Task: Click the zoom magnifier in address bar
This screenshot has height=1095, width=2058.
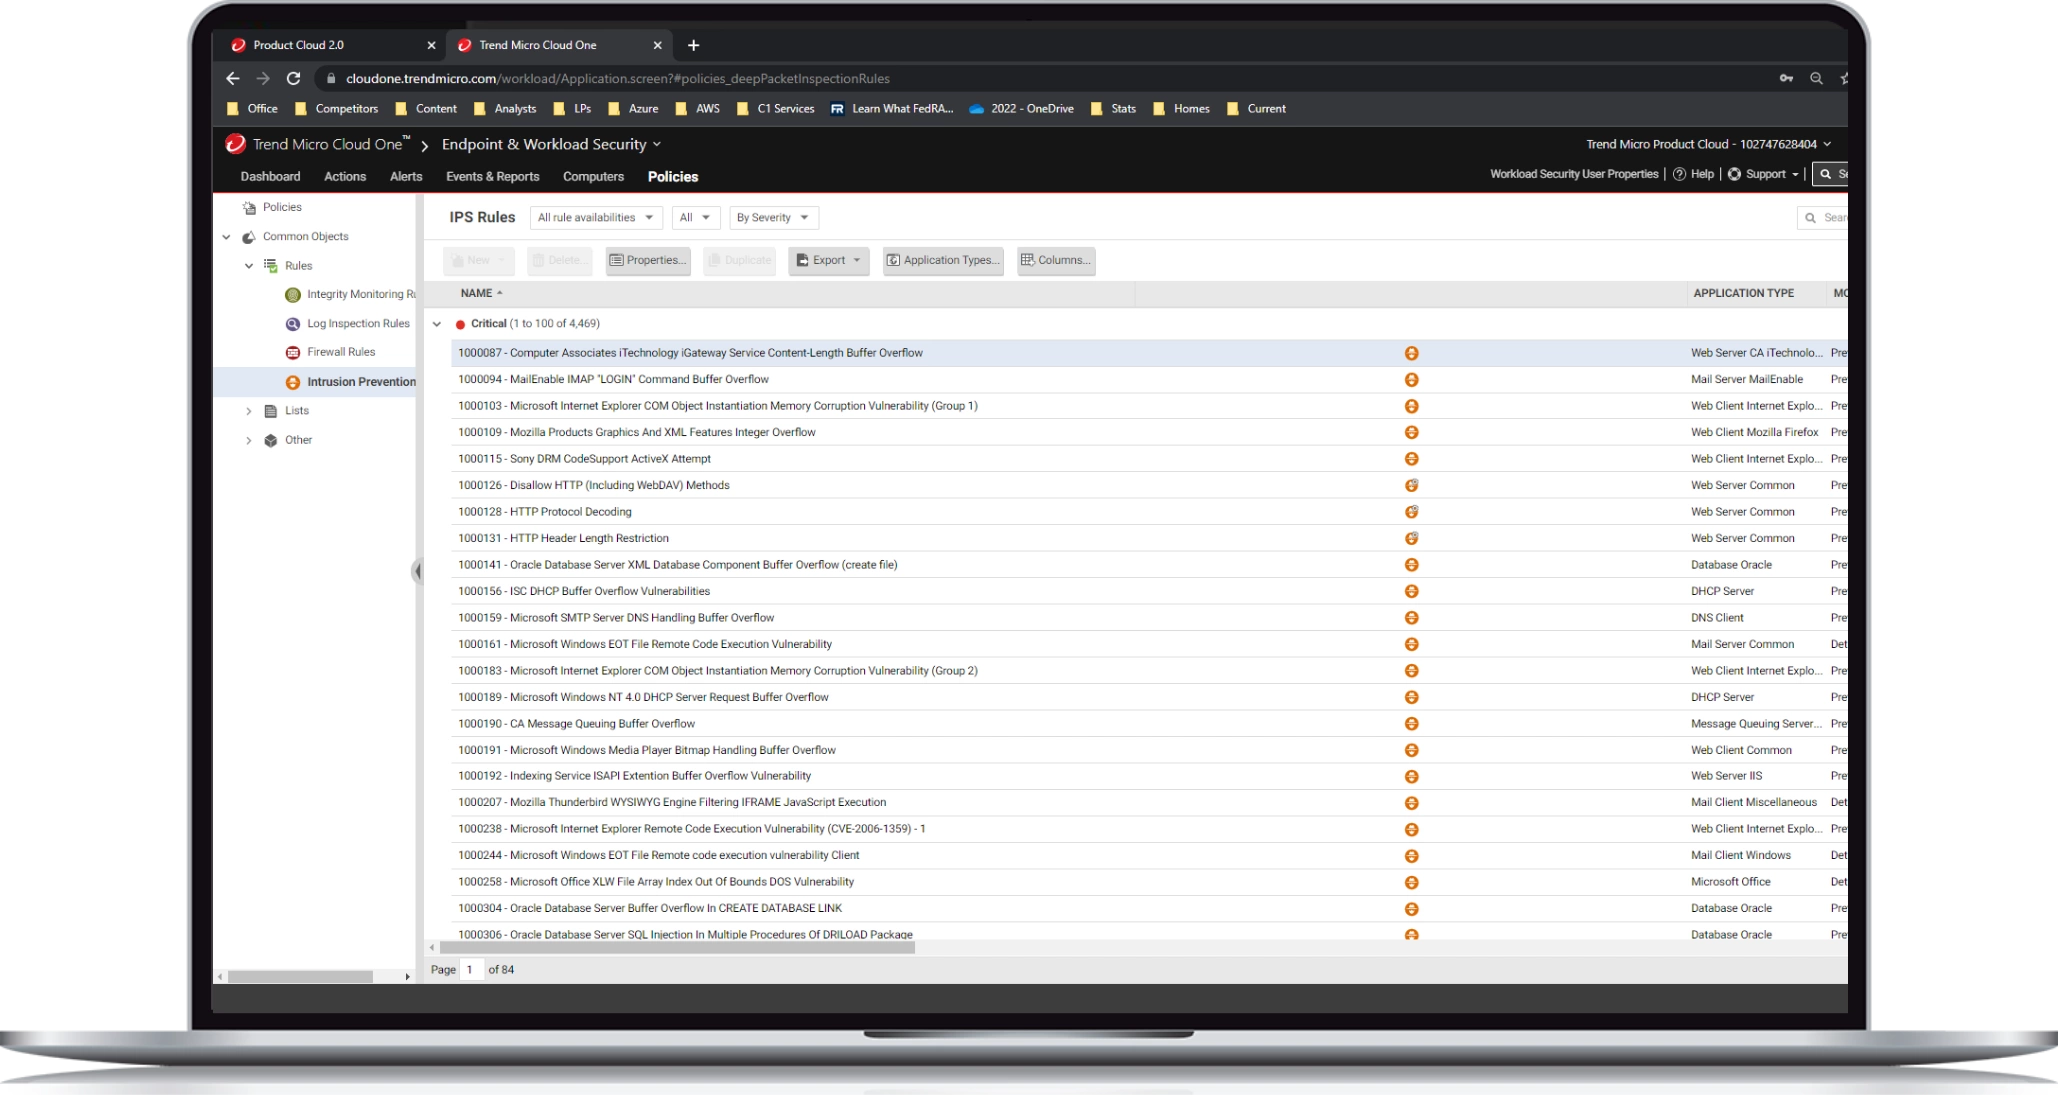Action: click(x=1816, y=78)
